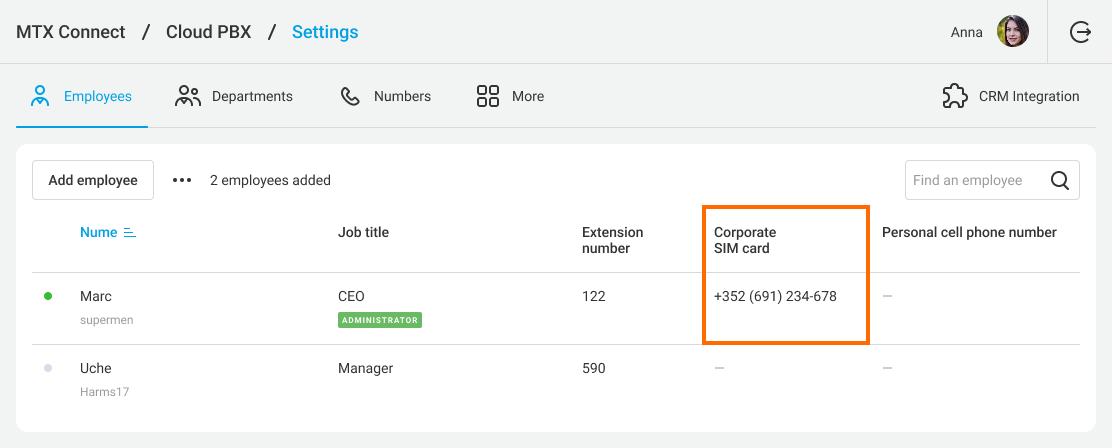Click the CRM Integration puzzle icon
Viewport: 1112px width, 448px height.
[955, 96]
